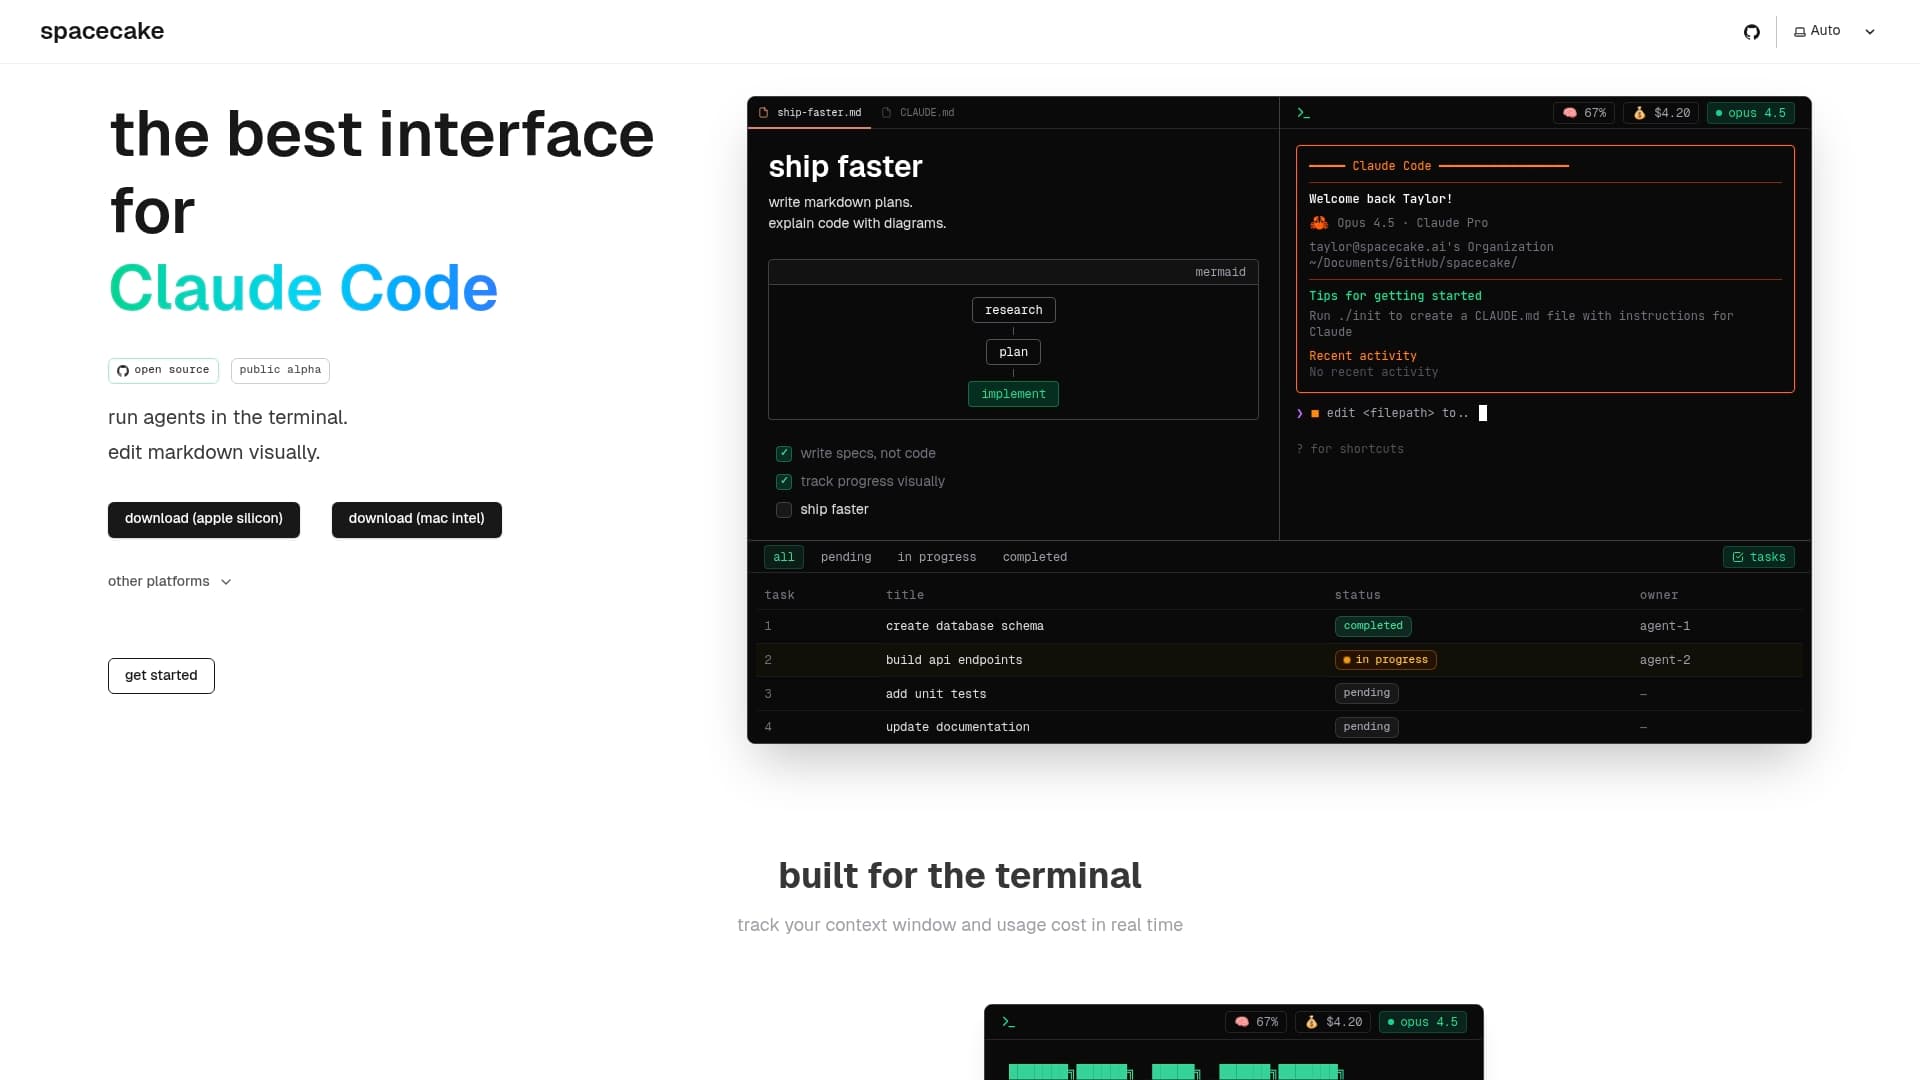Uncheck the 'write specs, not code' checkbox
This screenshot has width=1920, height=1080.
tap(783, 453)
